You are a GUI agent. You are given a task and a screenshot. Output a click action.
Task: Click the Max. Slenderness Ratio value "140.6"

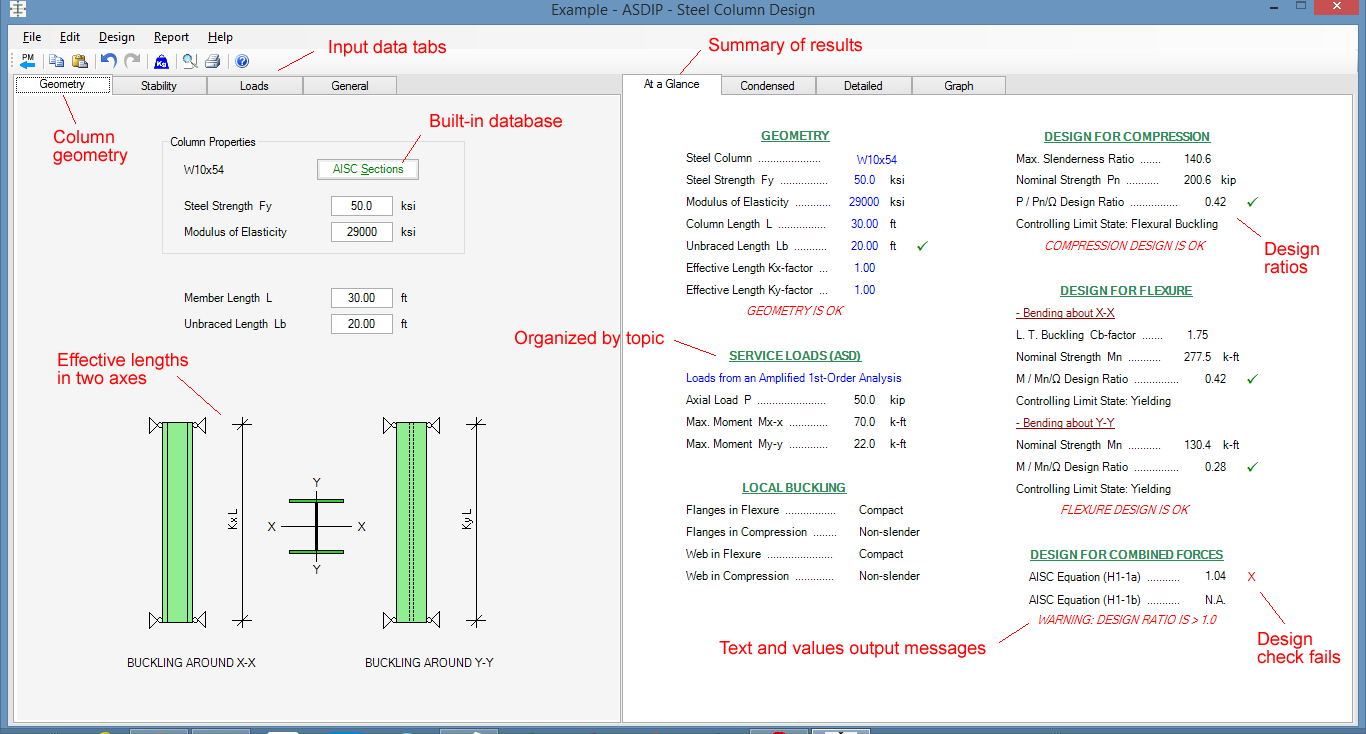[1197, 159]
